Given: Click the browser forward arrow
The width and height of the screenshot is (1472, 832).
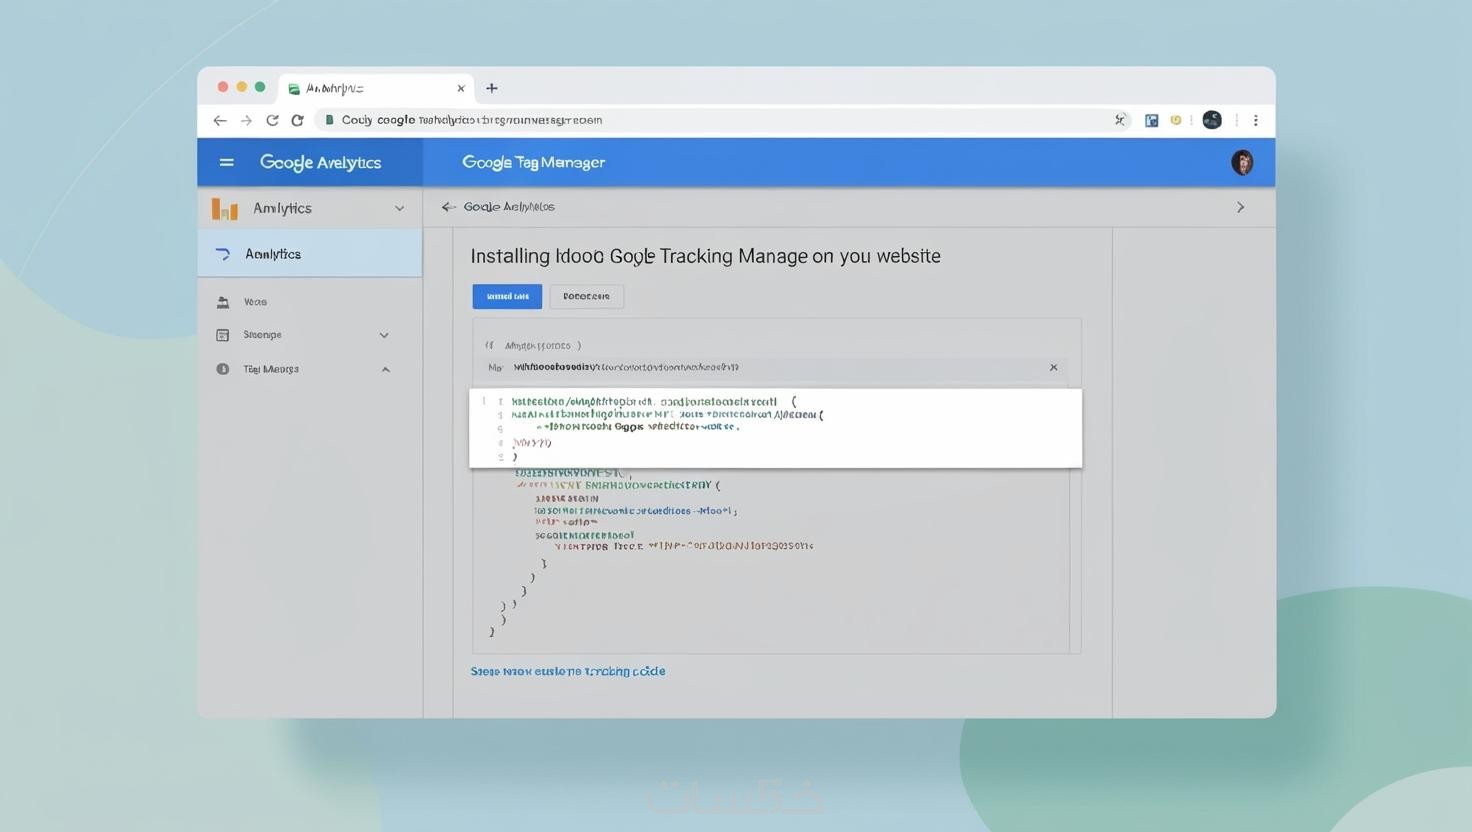Looking at the screenshot, I should (246, 120).
